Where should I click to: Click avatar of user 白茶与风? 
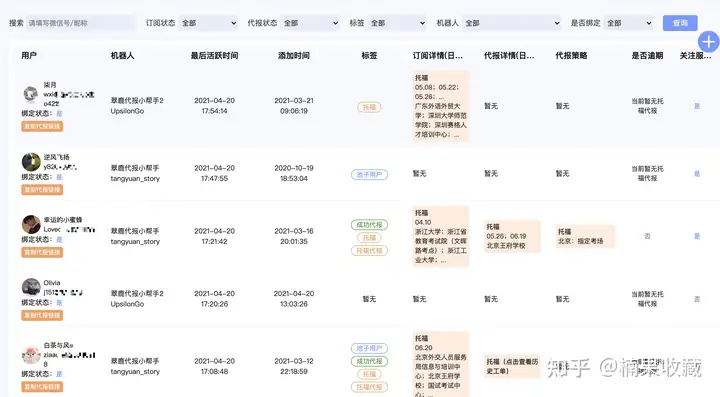click(31, 355)
